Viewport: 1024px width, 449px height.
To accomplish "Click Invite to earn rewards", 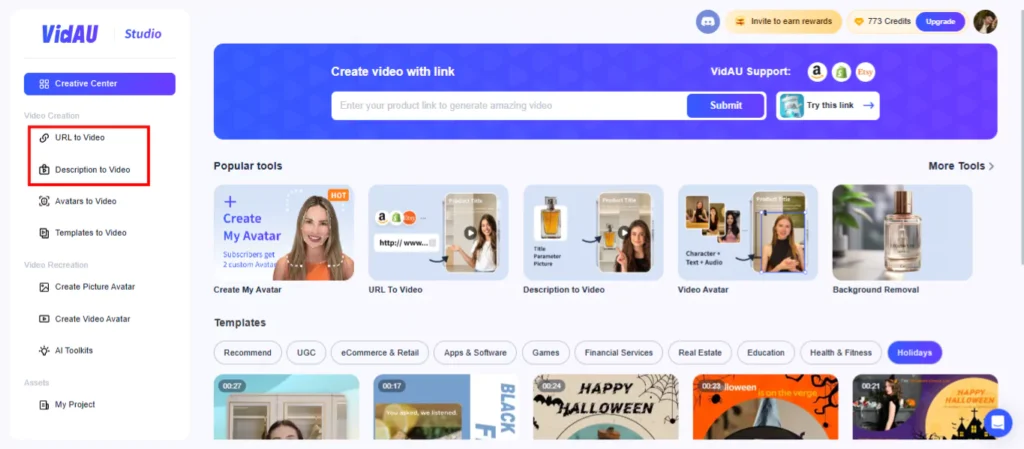I will click(x=784, y=22).
